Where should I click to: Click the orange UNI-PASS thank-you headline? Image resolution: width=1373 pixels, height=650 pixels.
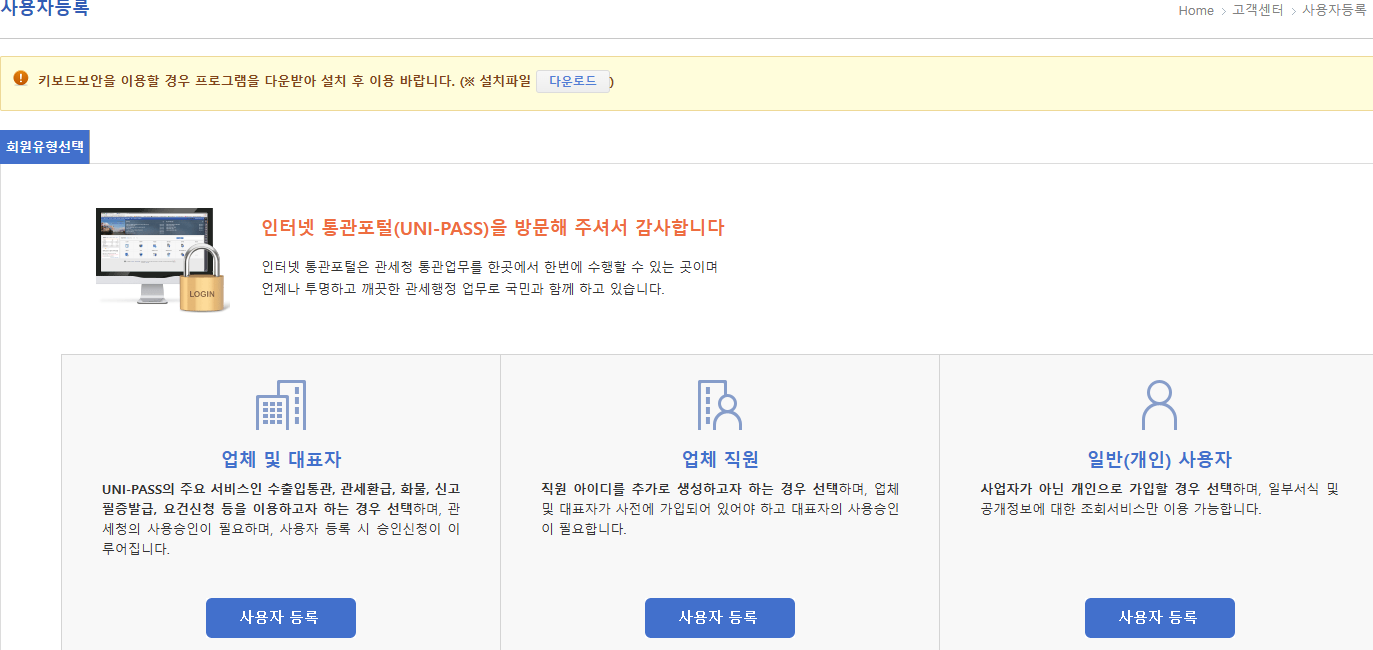click(x=492, y=228)
